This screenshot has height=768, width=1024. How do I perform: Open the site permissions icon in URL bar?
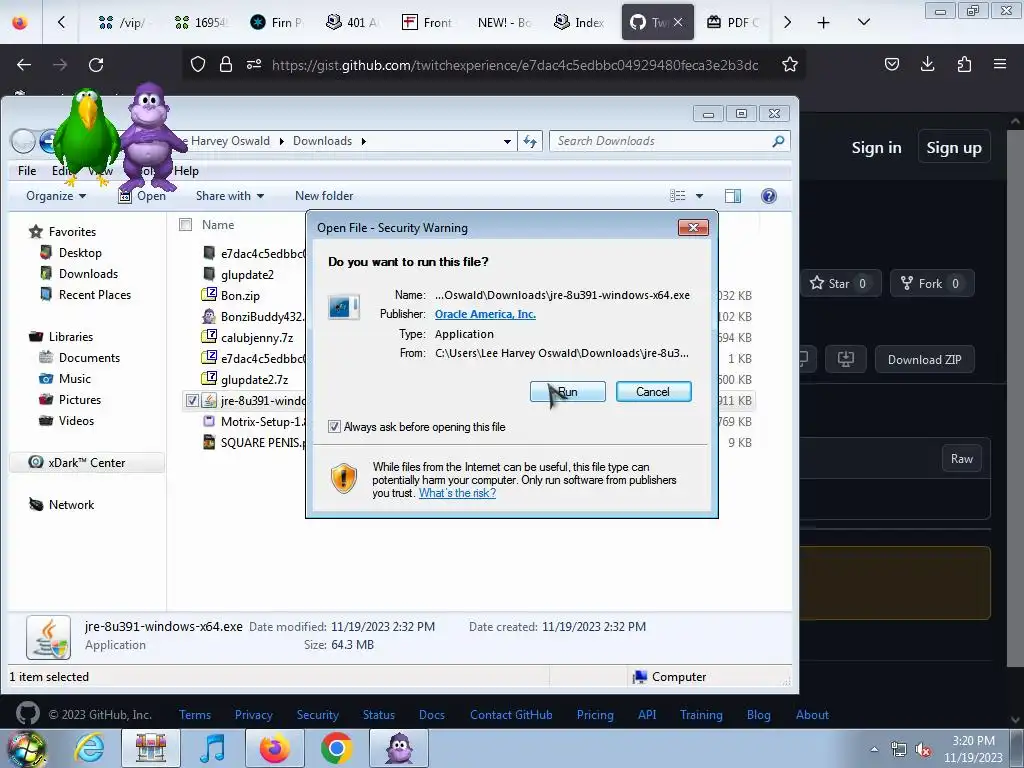click(x=254, y=64)
